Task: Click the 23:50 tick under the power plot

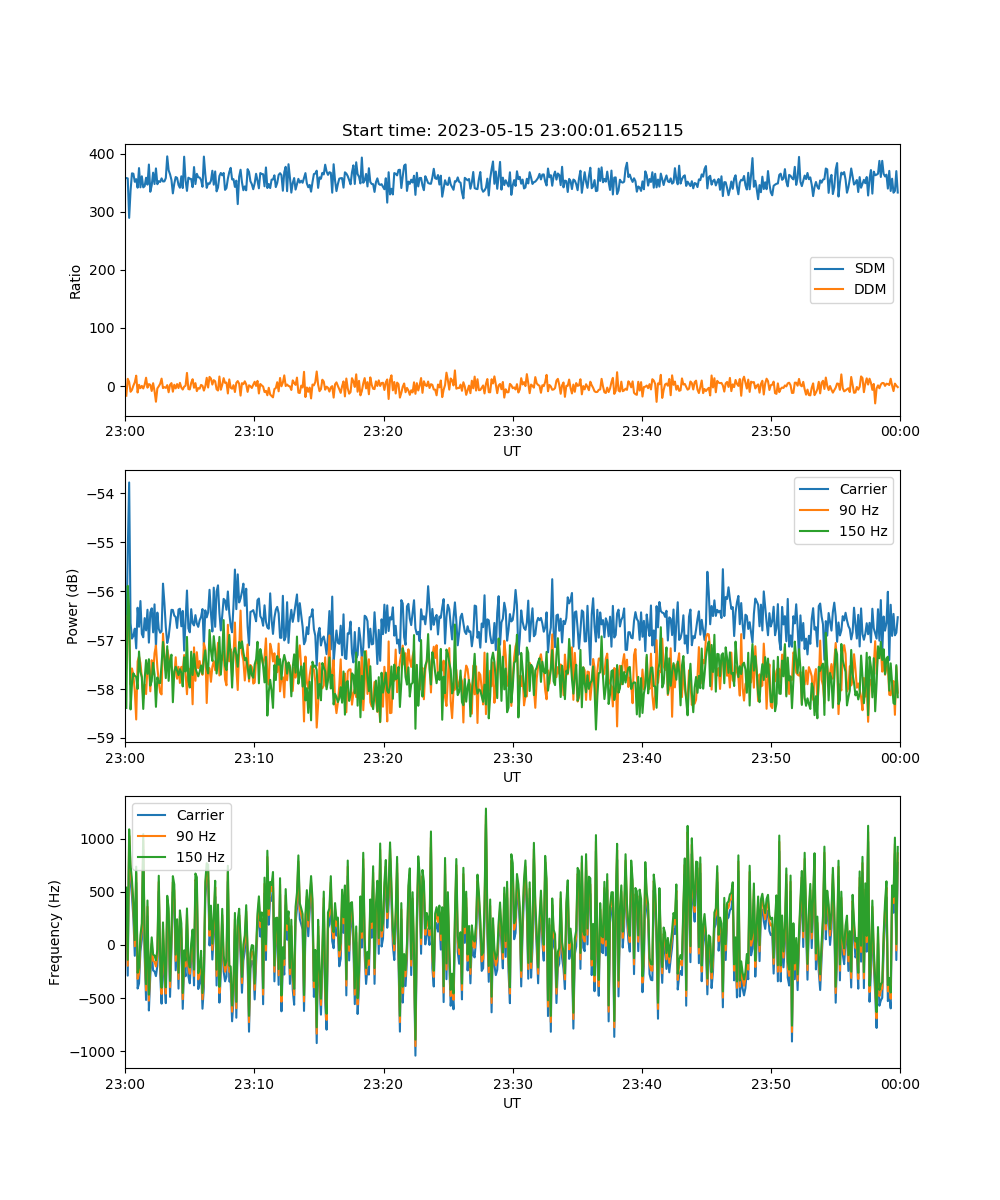Action: [770, 757]
